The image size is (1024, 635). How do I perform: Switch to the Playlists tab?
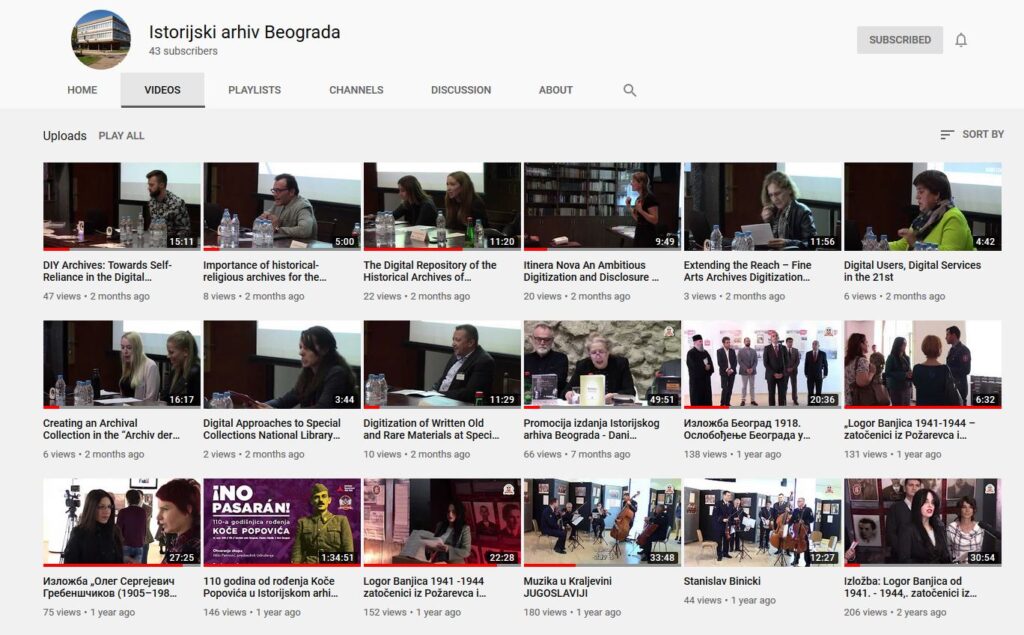[x=254, y=90]
